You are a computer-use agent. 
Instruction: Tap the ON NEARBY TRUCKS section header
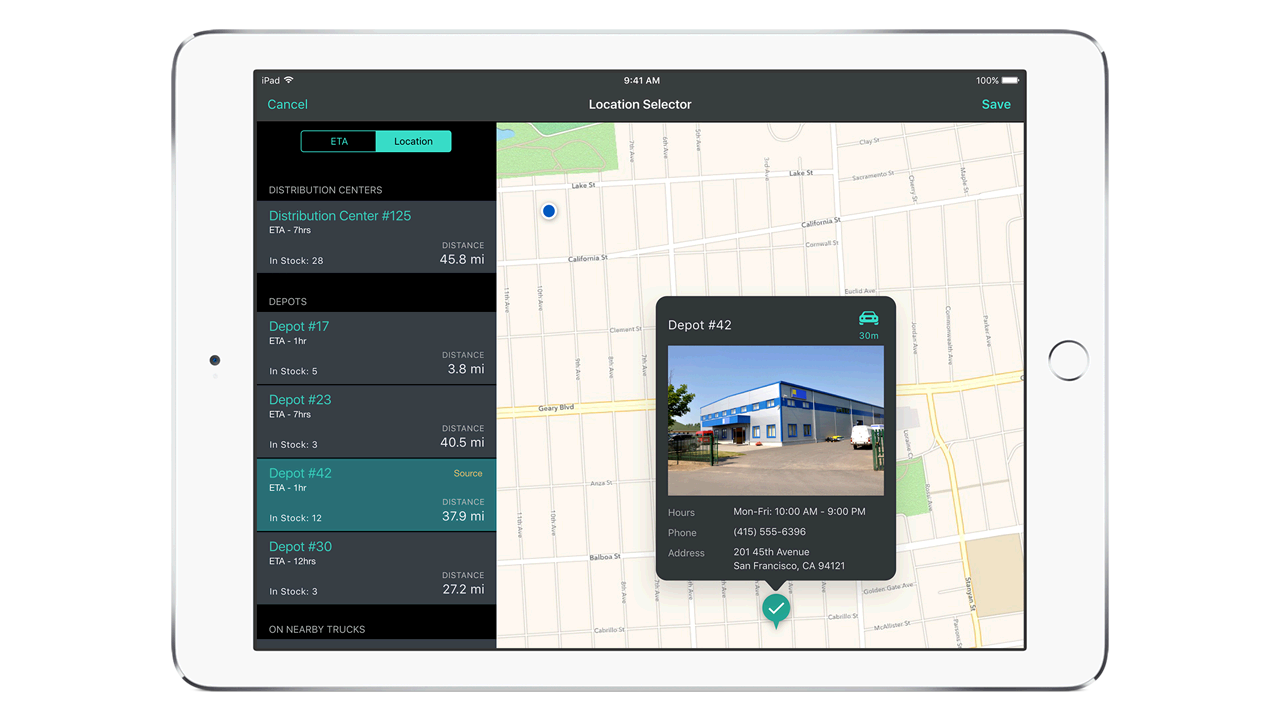coord(317,629)
